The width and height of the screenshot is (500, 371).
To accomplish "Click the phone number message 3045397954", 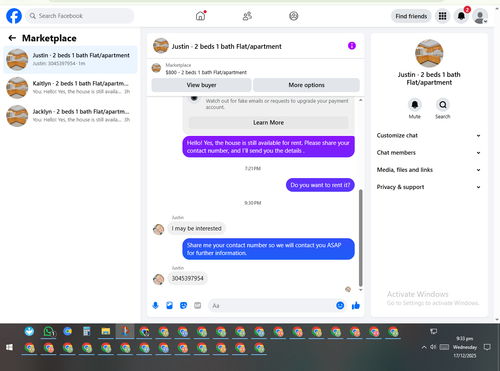I will point(188,278).
